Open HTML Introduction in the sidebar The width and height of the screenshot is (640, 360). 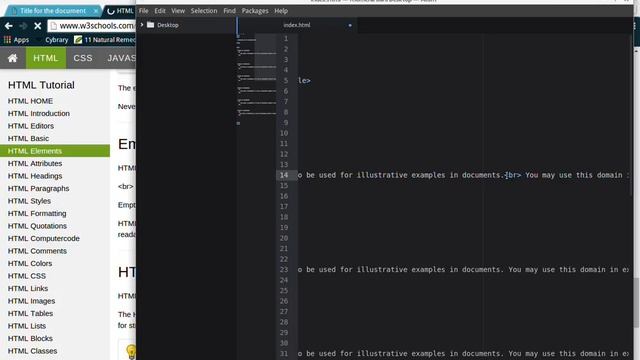point(39,113)
